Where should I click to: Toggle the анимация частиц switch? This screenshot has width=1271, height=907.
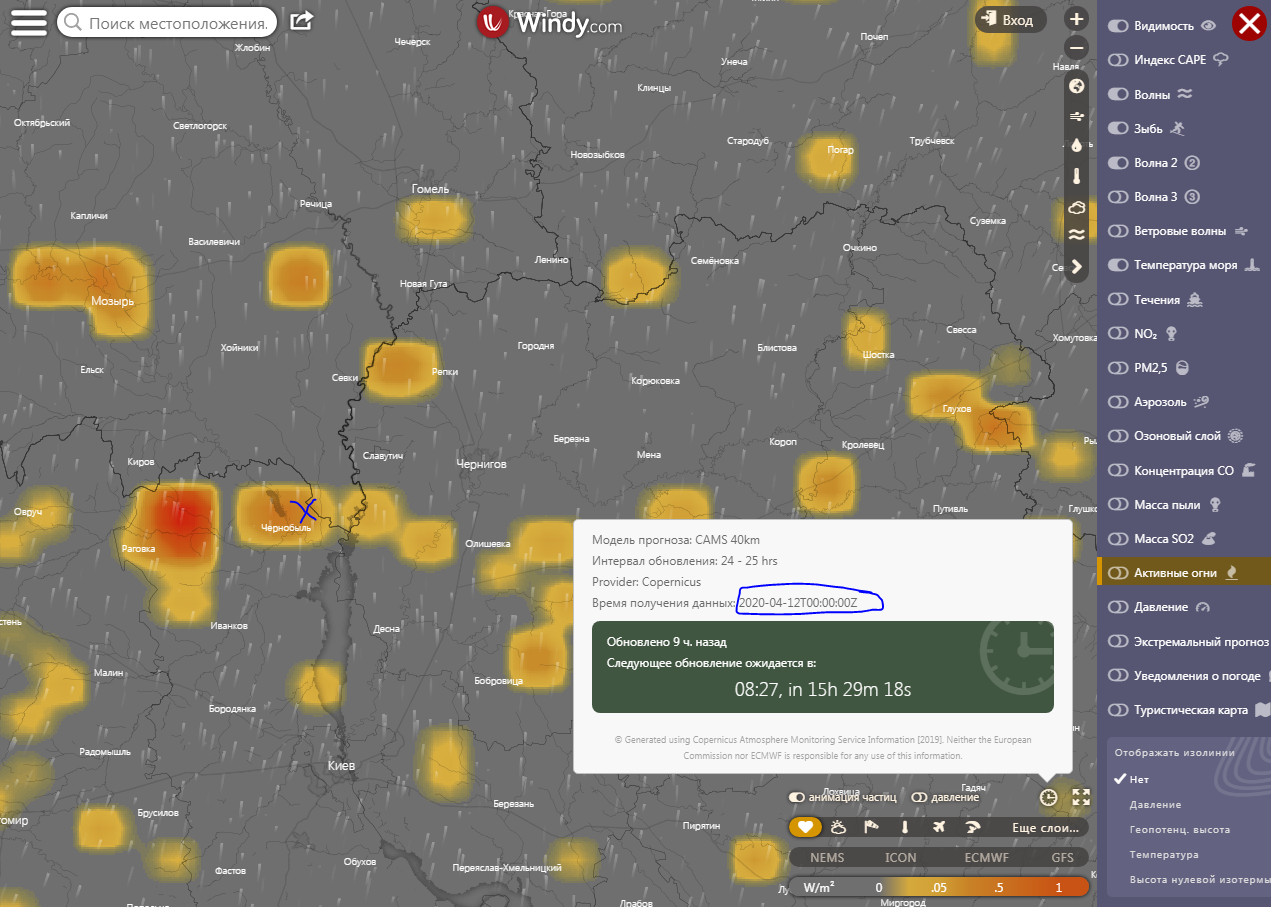tap(842, 797)
